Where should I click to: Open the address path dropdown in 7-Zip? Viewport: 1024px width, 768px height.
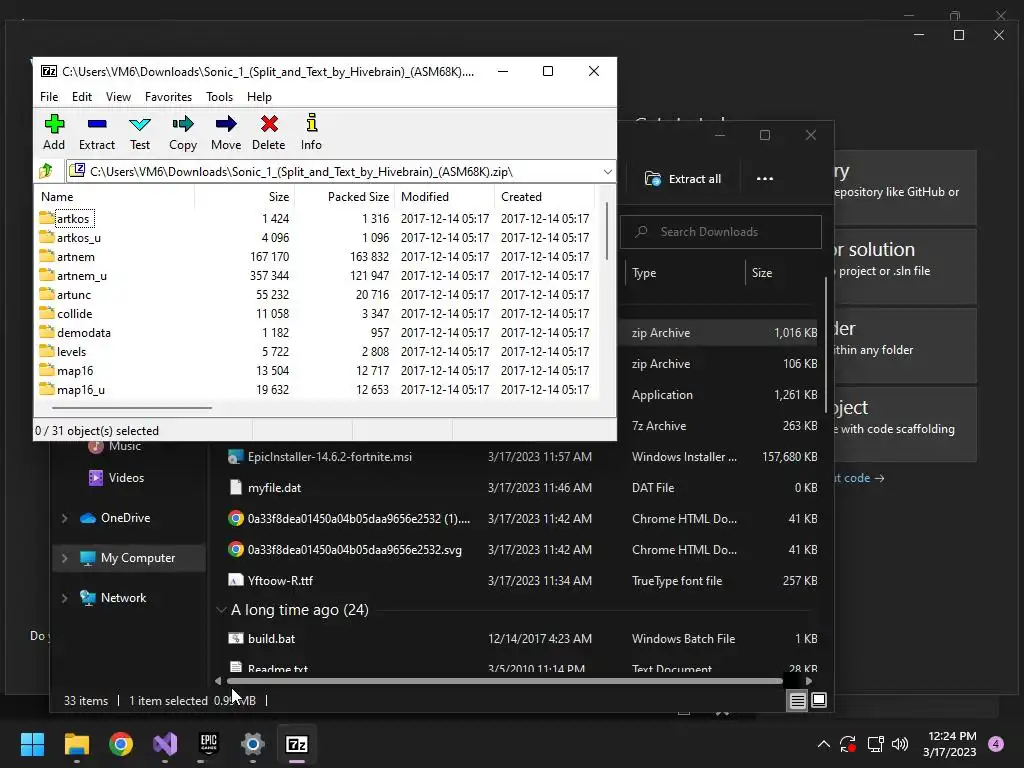(x=607, y=172)
